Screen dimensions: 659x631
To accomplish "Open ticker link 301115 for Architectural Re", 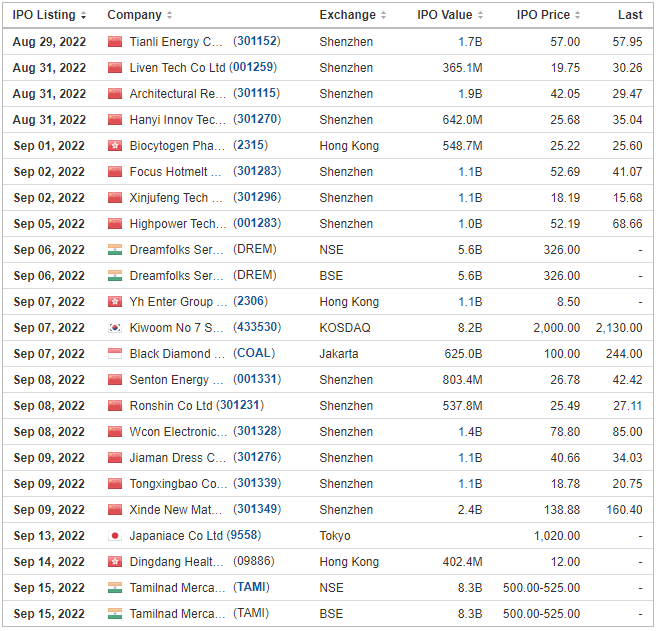I will click(x=257, y=93).
